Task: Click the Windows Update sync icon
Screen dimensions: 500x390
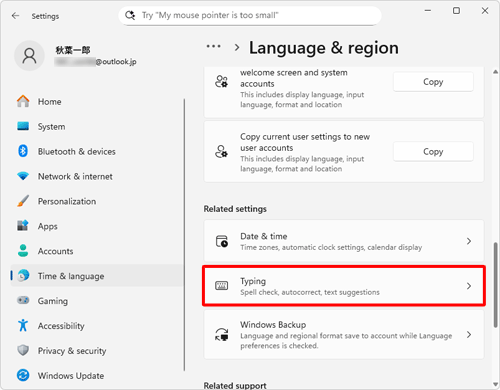Action: coord(23,375)
